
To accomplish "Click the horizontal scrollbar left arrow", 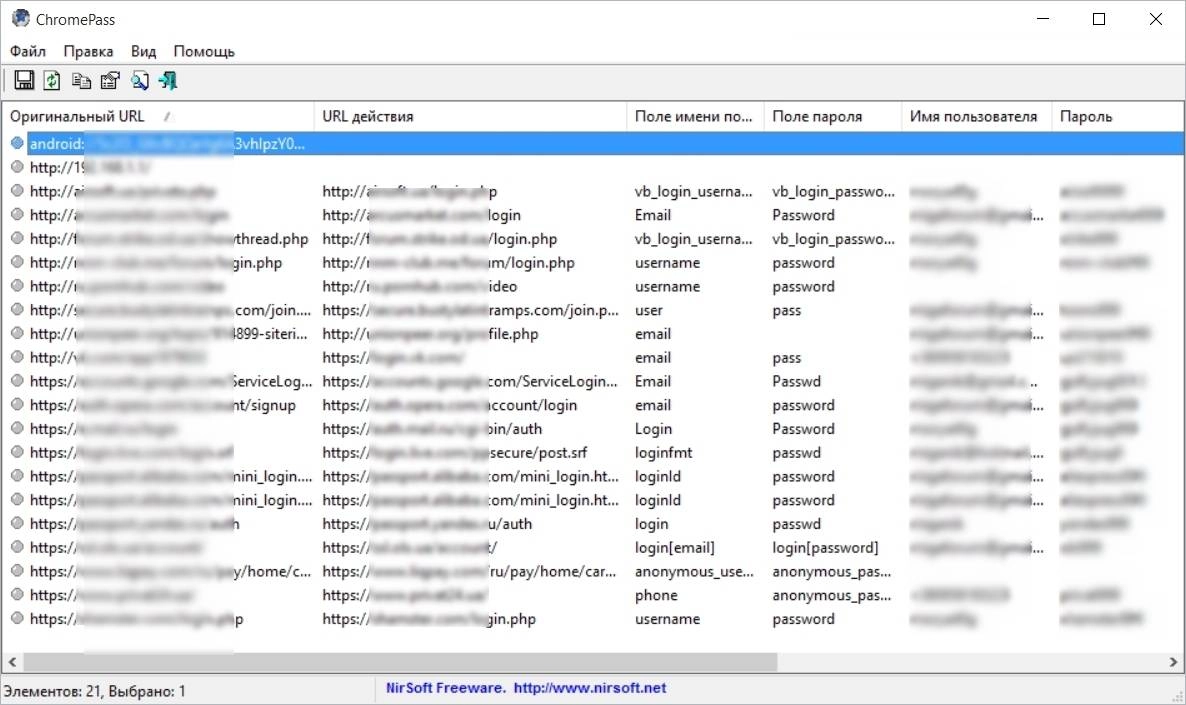I will pos(12,662).
